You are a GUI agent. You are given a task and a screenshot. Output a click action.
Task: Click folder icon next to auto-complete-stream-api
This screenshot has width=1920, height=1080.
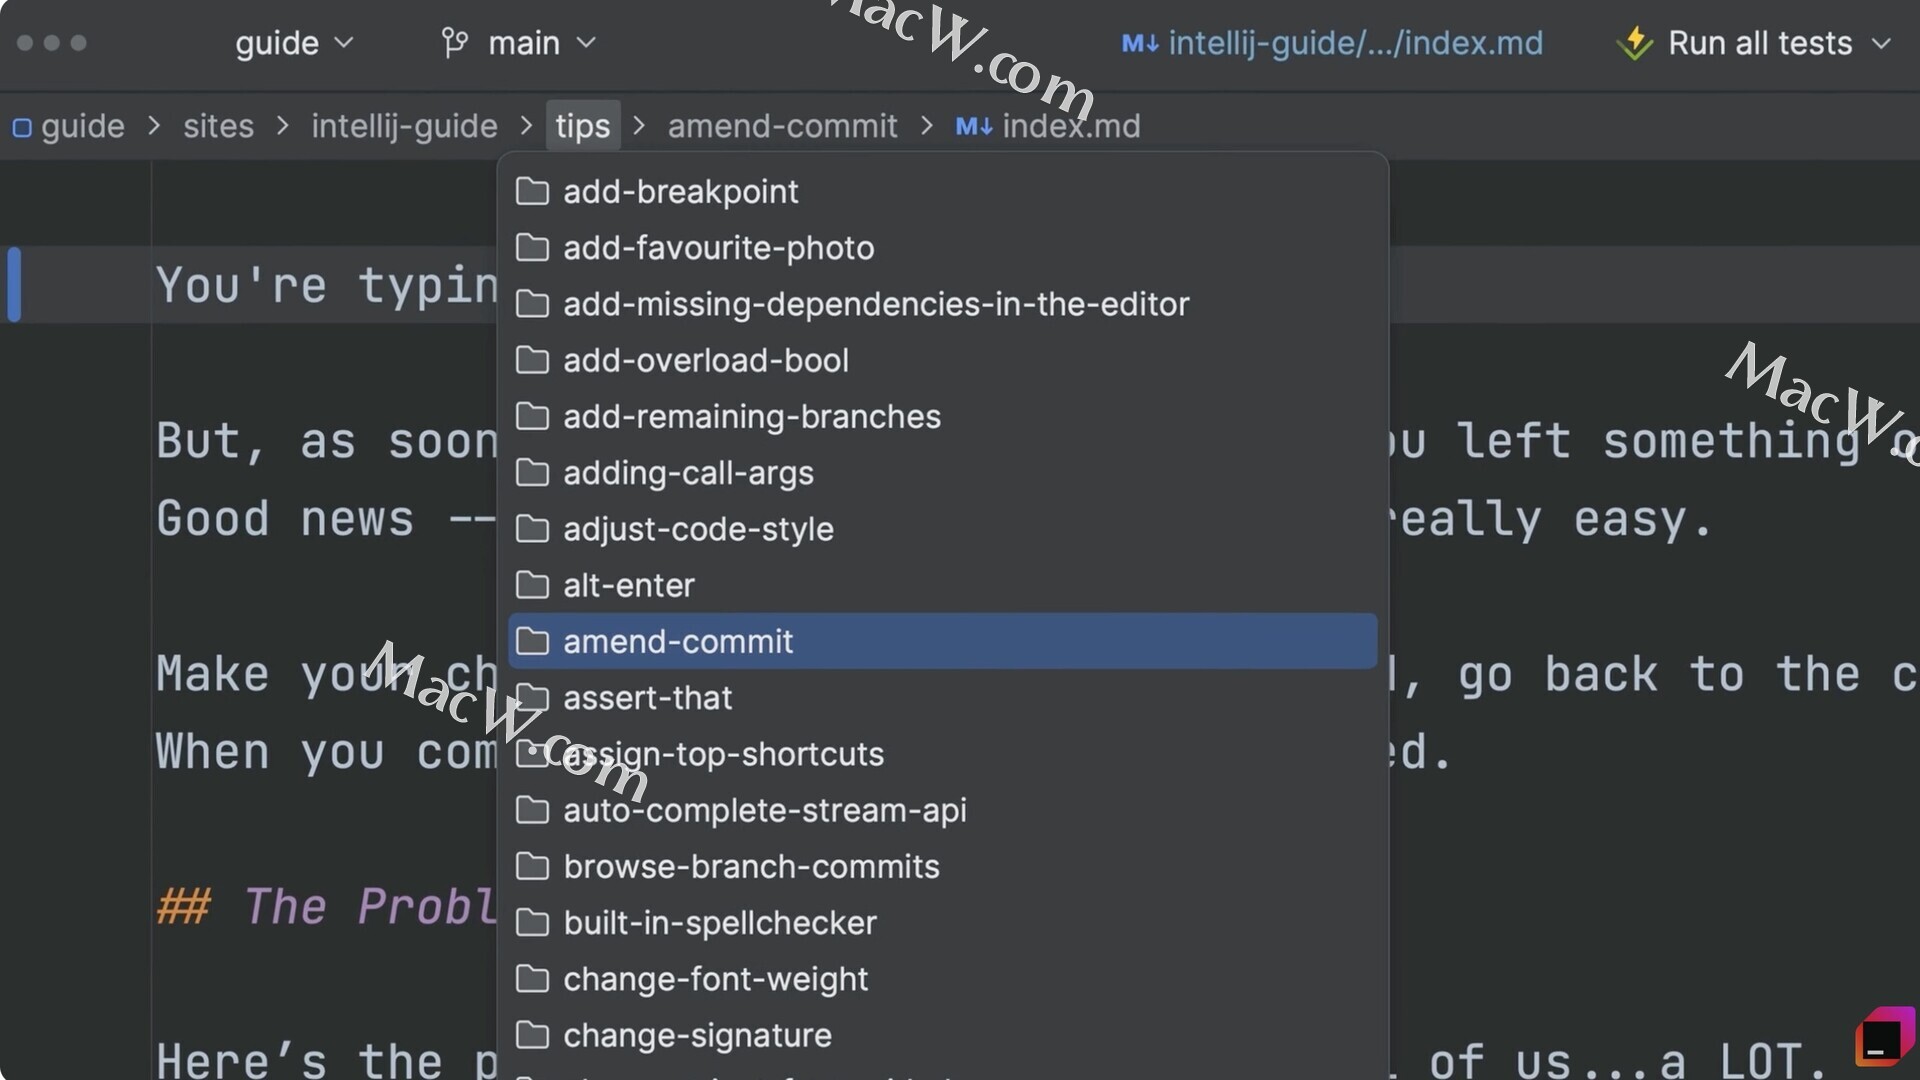(532, 810)
